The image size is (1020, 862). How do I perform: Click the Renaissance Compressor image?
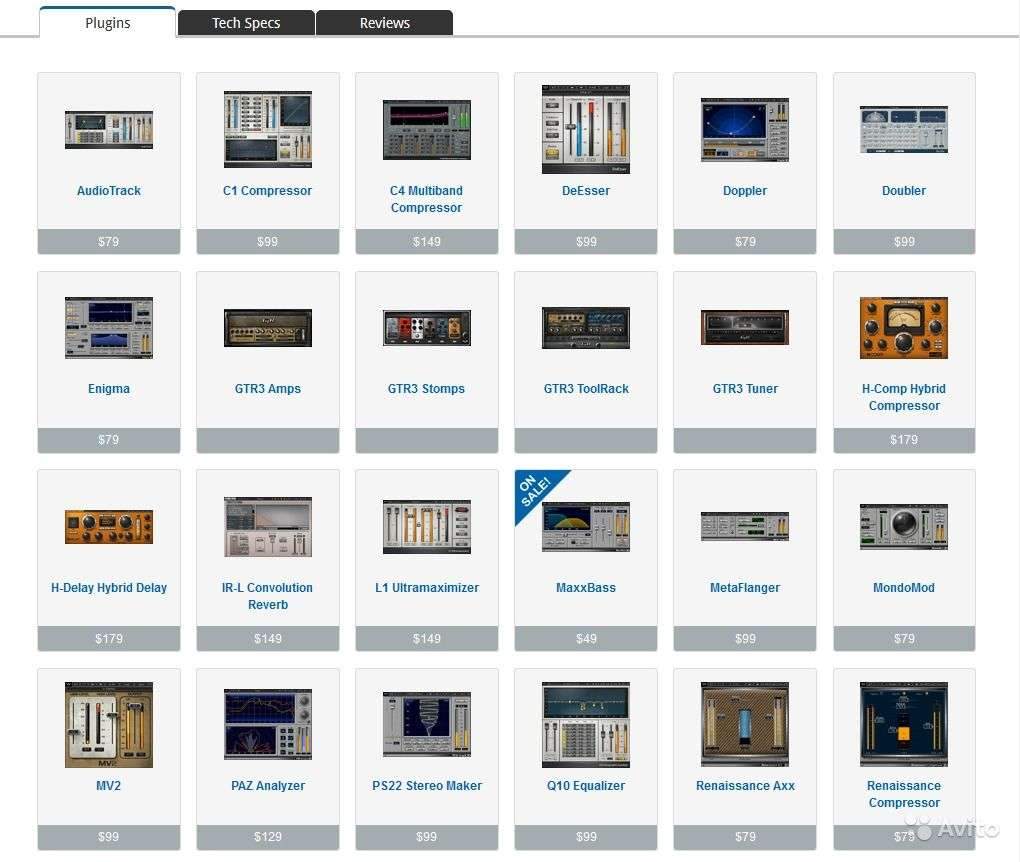point(904,725)
